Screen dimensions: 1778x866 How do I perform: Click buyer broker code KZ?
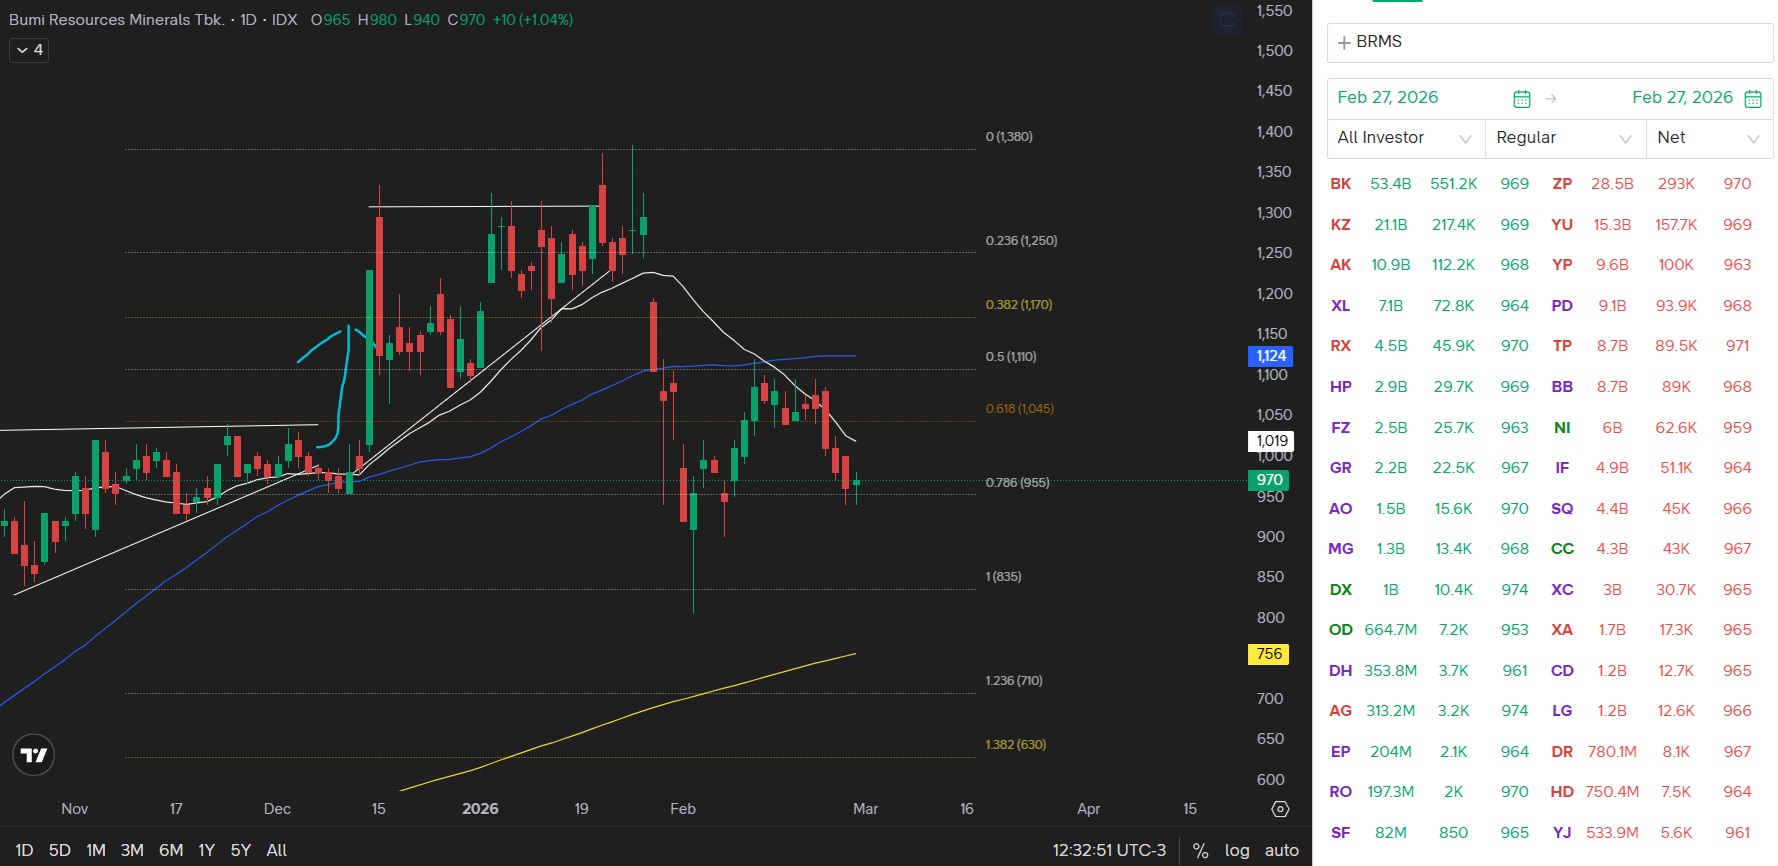[1341, 225]
